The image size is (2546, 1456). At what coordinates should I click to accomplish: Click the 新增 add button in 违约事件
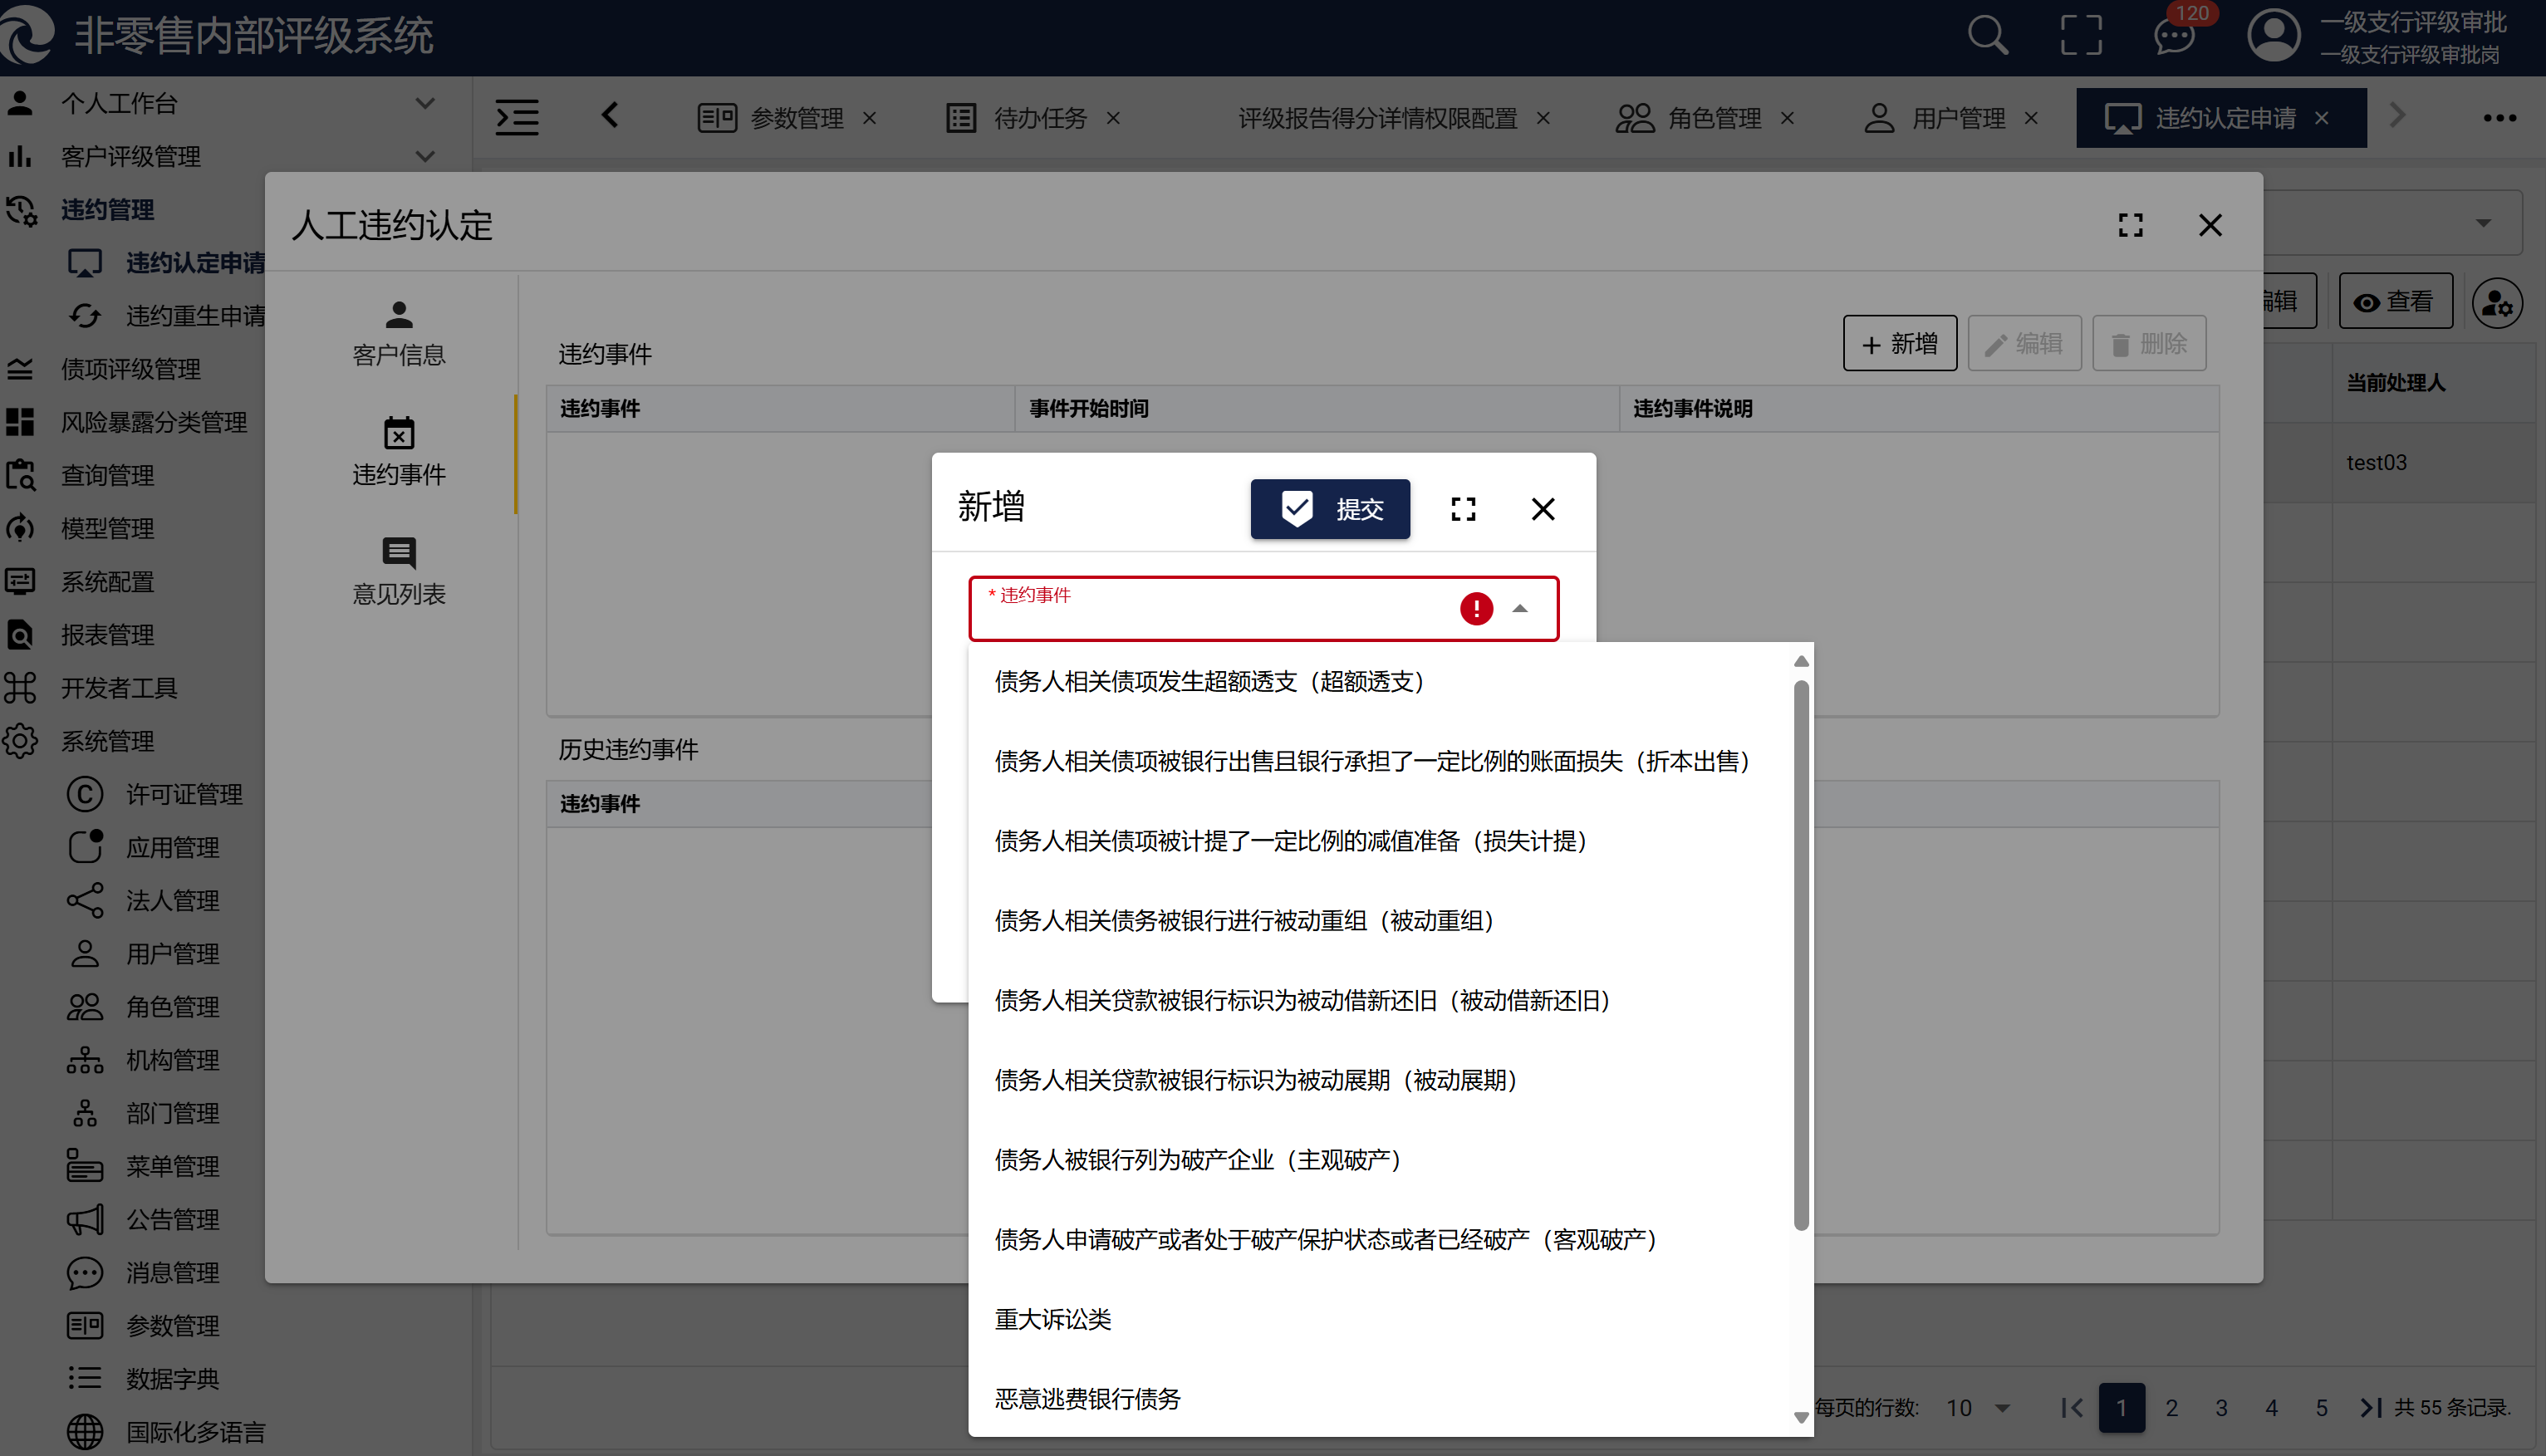(x=1899, y=344)
